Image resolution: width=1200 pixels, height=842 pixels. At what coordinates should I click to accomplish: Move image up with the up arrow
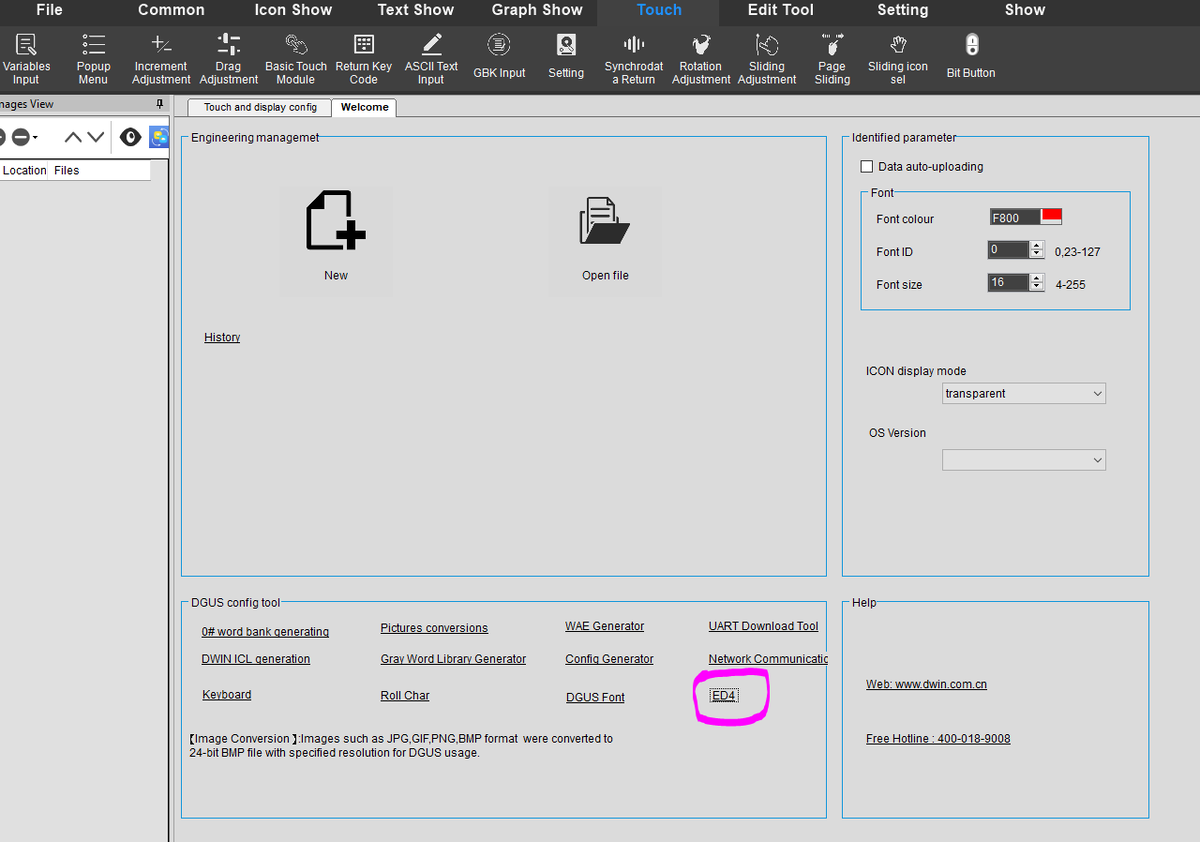pos(73,138)
